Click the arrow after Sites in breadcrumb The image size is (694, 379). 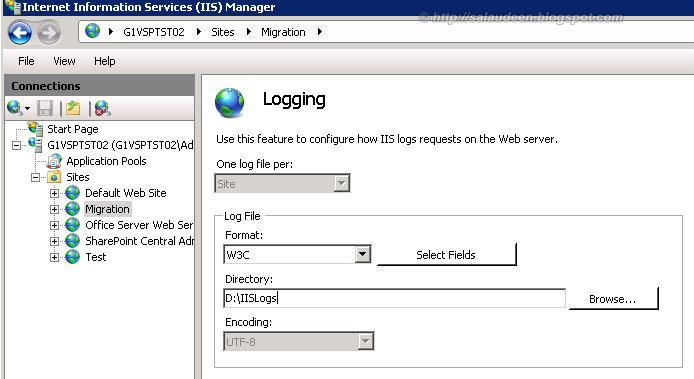pyautogui.click(x=249, y=31)
